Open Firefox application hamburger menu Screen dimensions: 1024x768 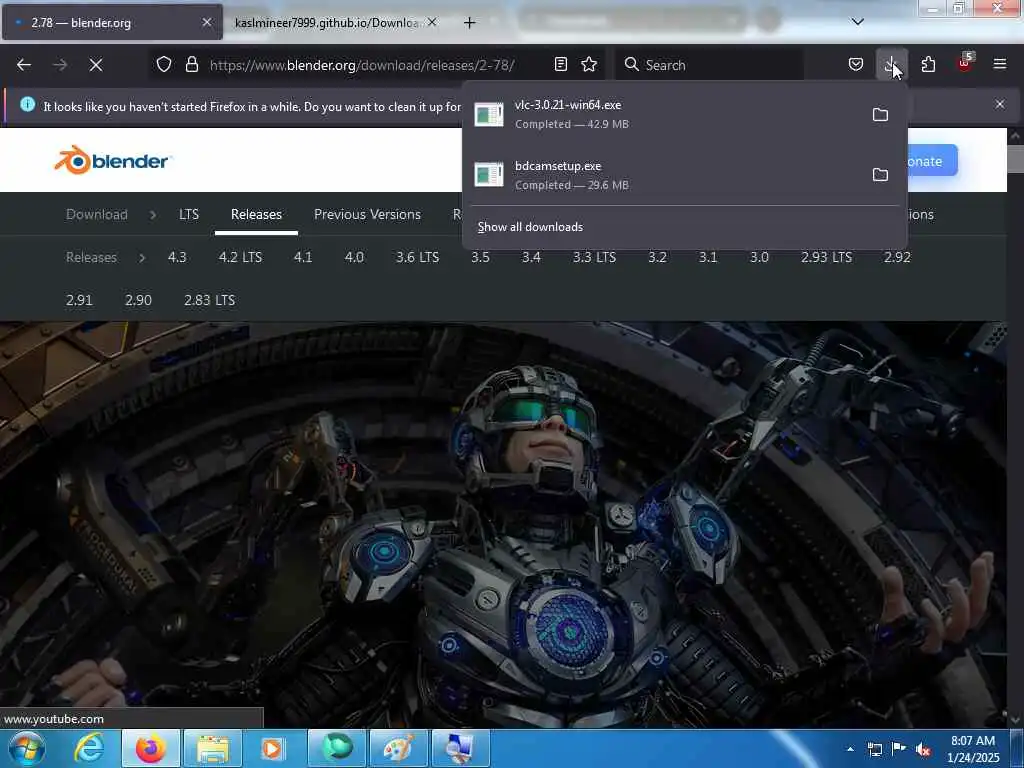[999, 64]
